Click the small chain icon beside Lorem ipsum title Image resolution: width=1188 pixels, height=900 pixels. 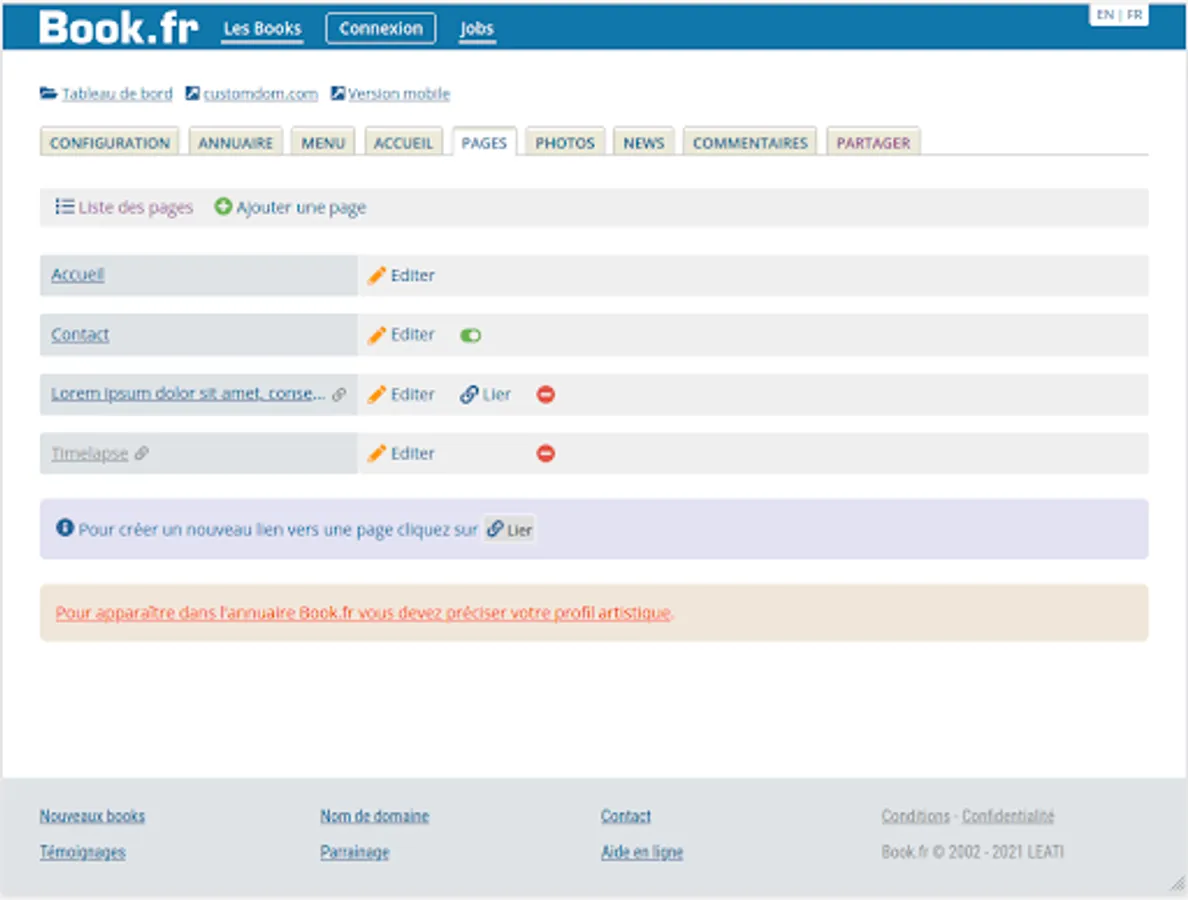[339, 394]
